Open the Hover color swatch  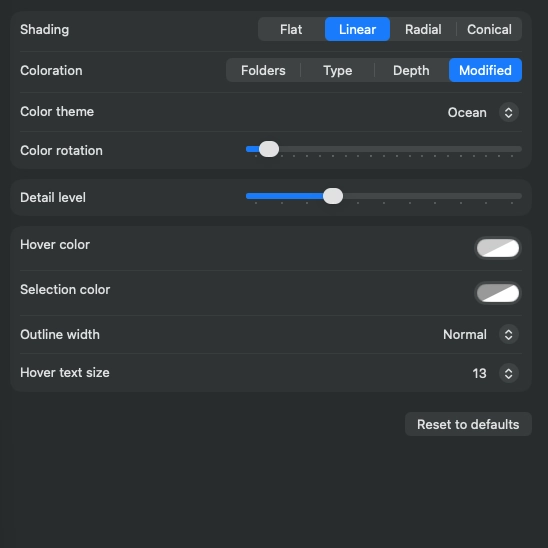pyautogui.click(x=498, y=248)
